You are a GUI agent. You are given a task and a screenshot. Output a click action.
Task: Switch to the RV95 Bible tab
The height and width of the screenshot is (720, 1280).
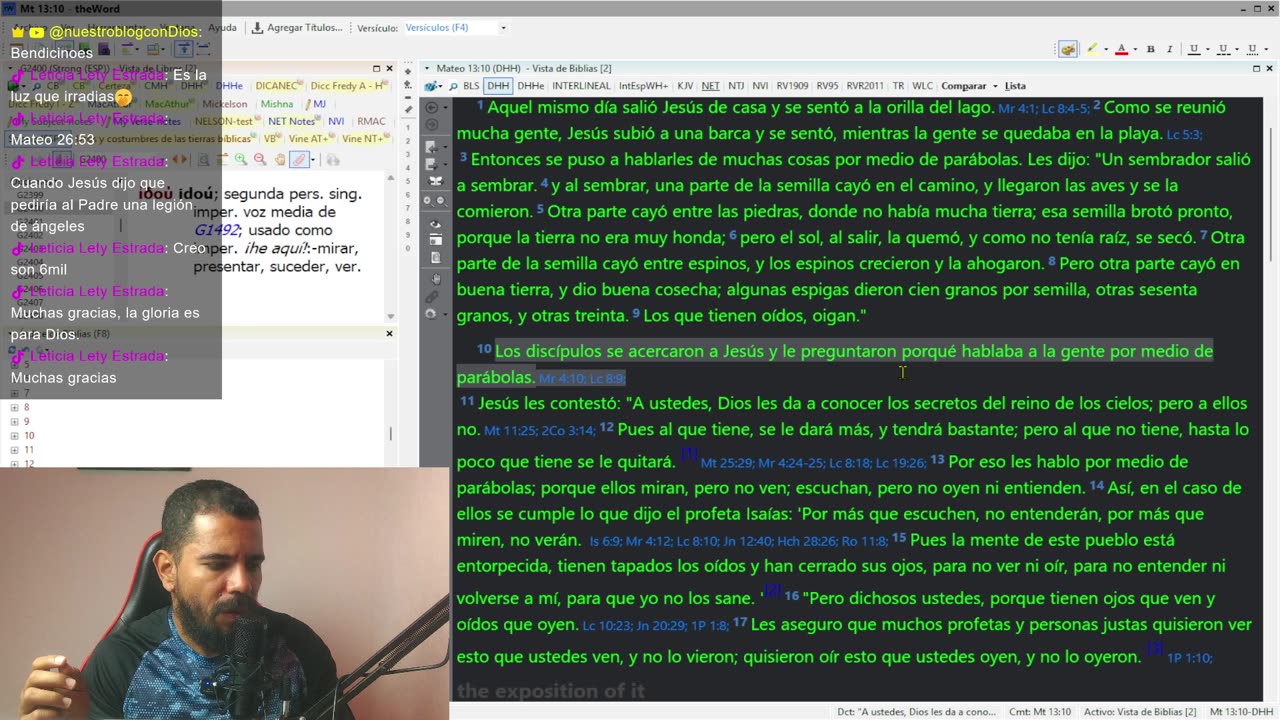[827, 86]
